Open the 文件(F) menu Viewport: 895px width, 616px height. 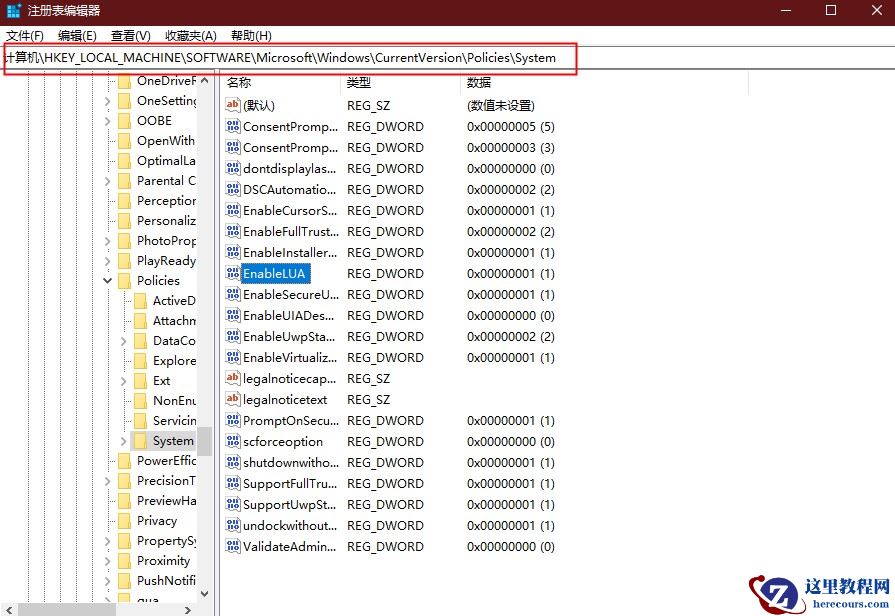[25, 35]
